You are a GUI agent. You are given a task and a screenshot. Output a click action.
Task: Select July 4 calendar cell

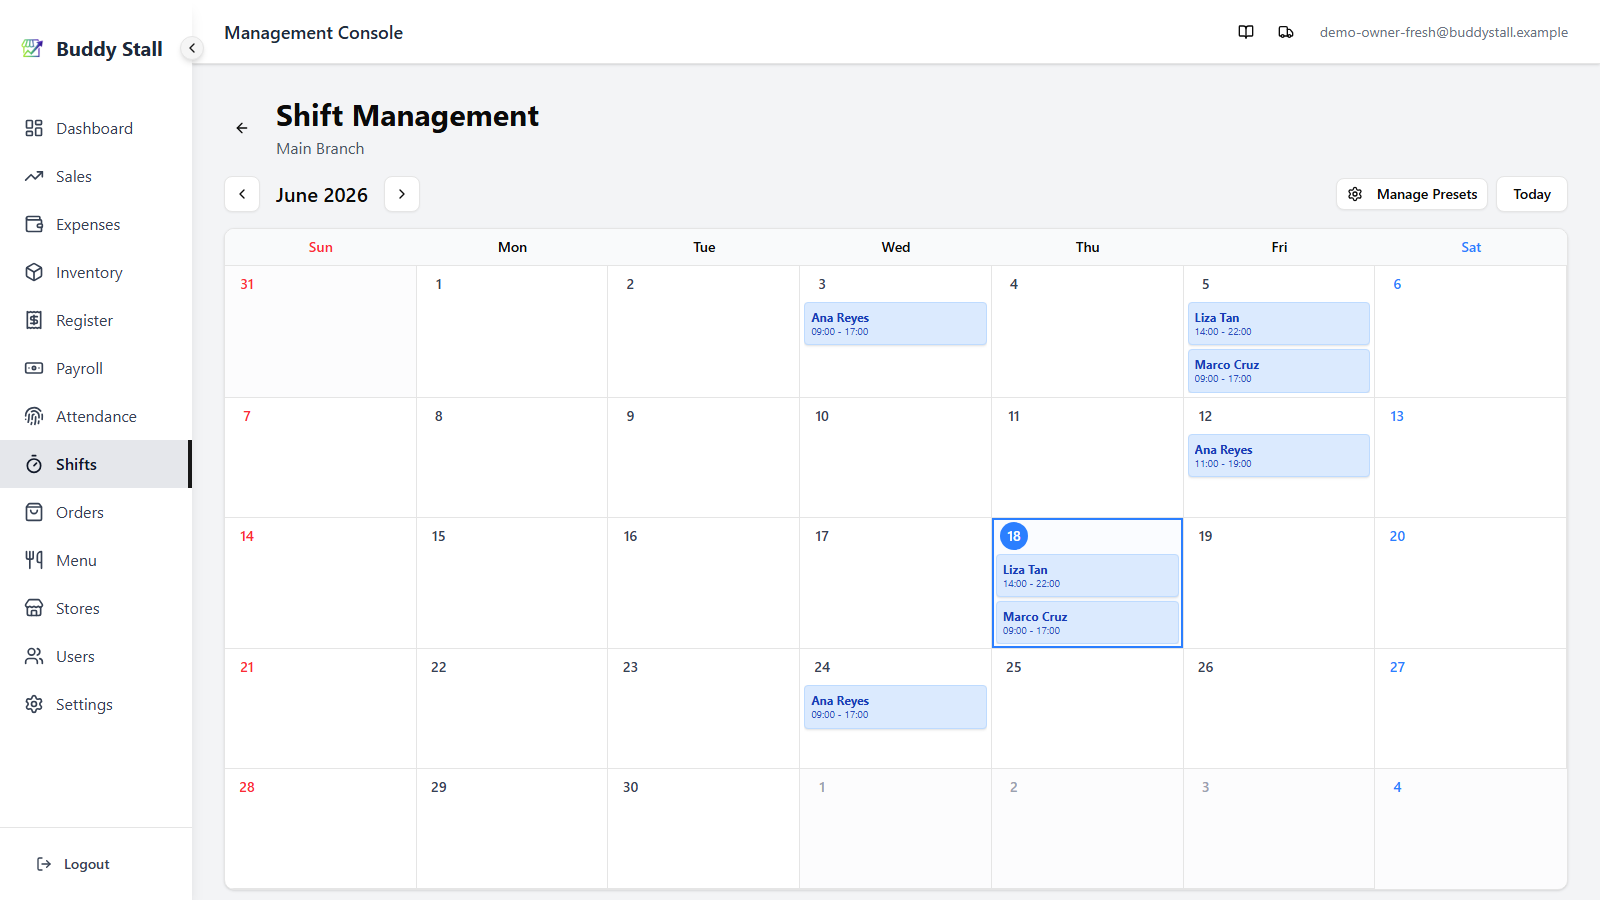pyautogui.click(x=1470, y=828)
